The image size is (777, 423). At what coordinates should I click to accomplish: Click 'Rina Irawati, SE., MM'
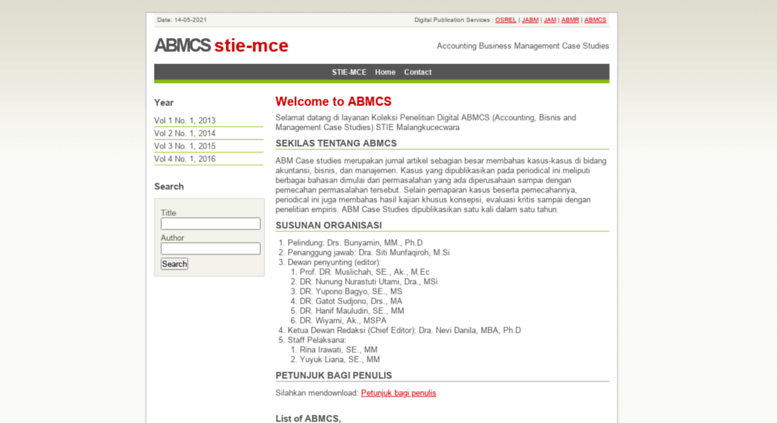click(x=338, y=350)
